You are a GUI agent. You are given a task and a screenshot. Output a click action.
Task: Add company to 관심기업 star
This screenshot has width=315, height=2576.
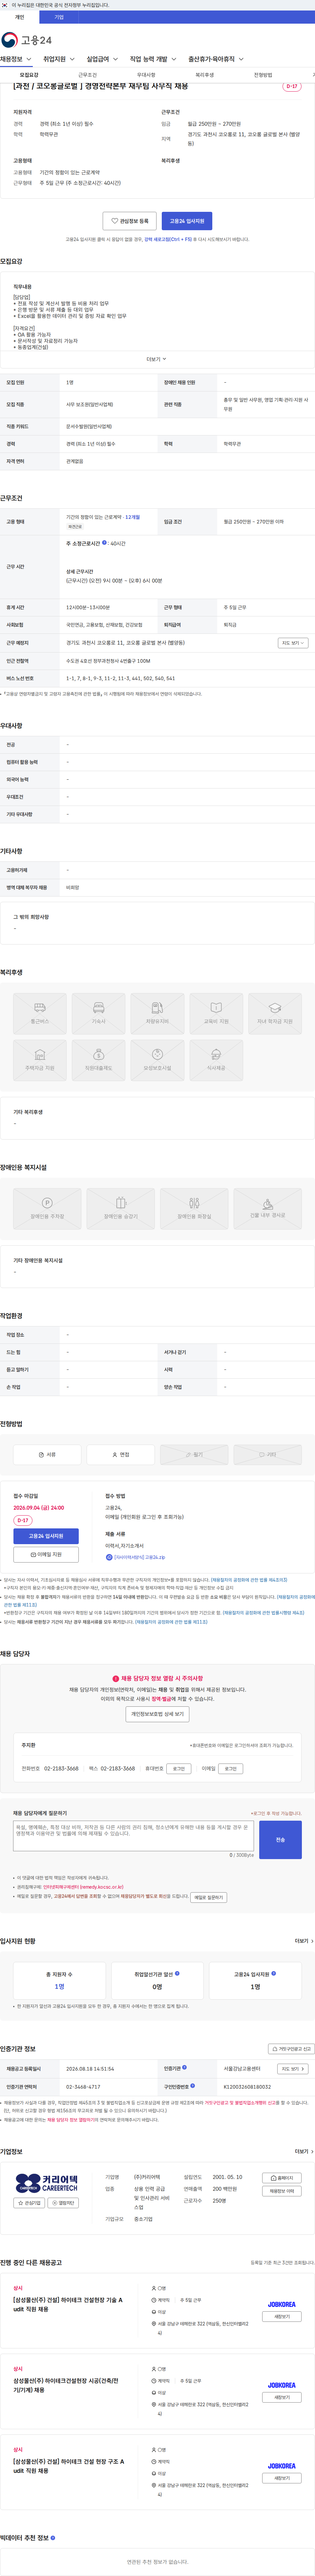(x=29, y=2203)
